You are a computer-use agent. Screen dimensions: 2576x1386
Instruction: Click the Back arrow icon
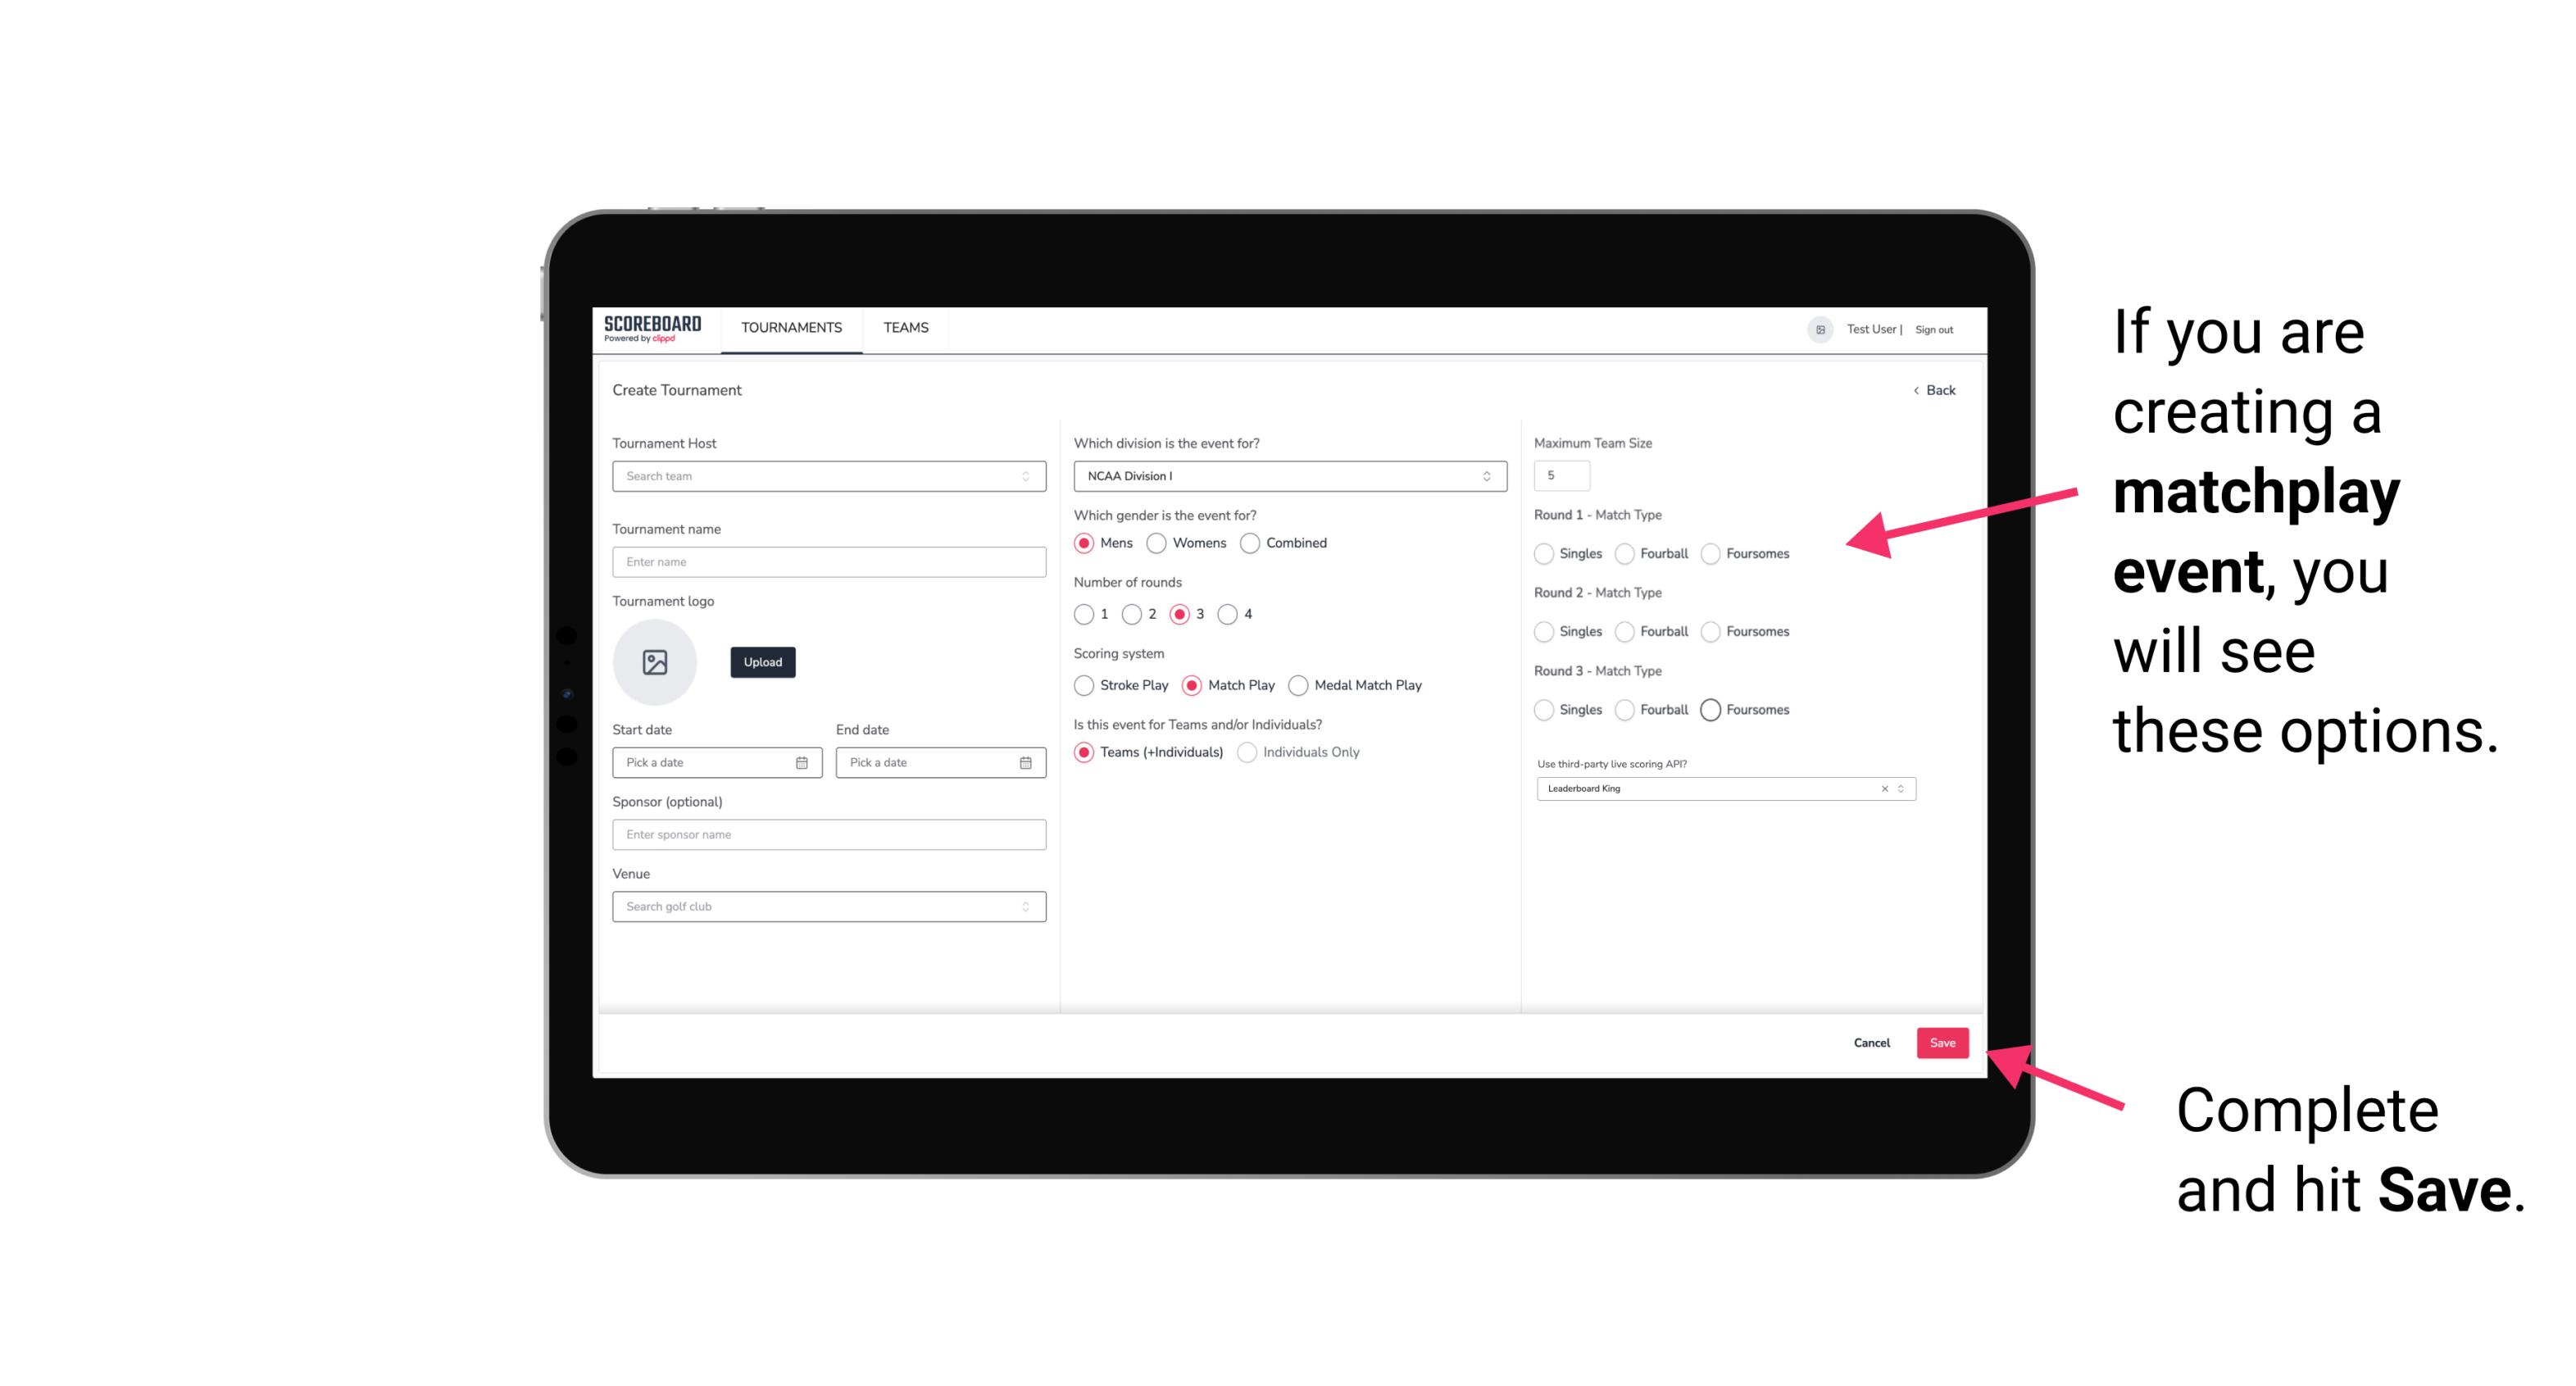(1915, 389)
